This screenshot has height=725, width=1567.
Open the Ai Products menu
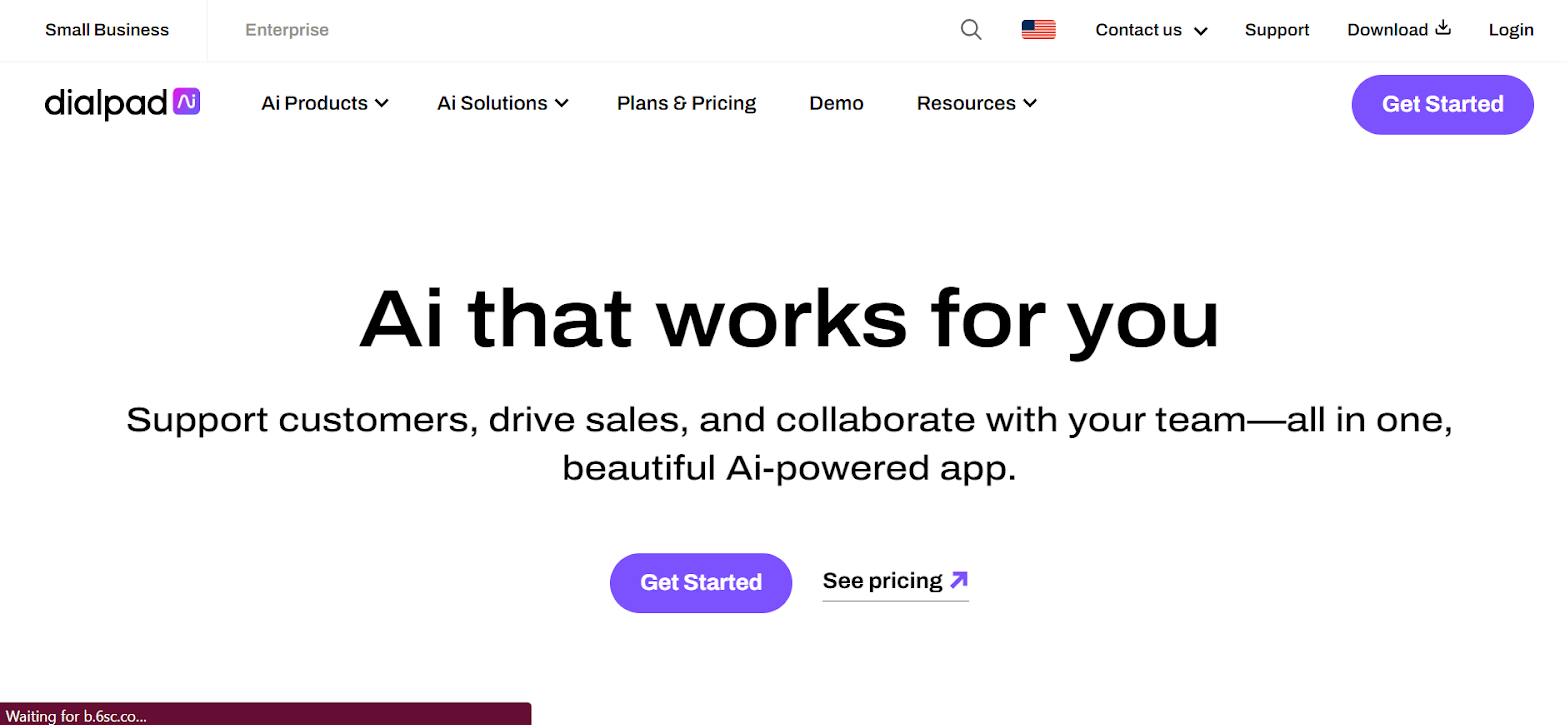[324, 103]
